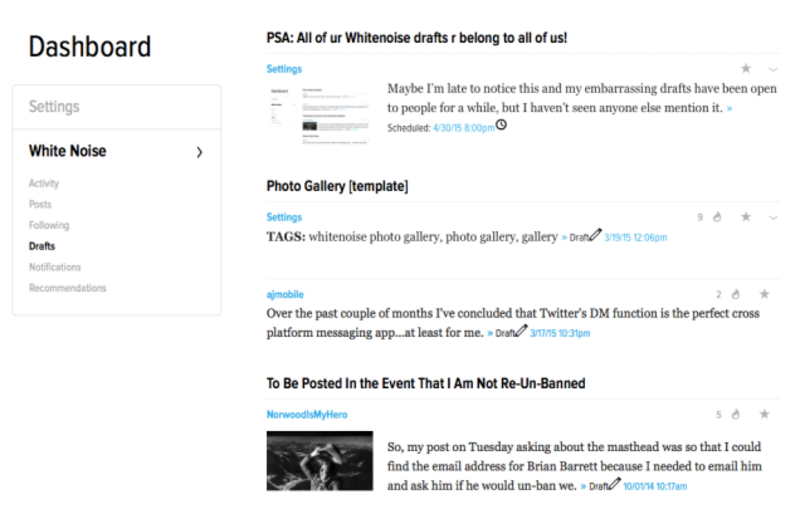
Task: Click the pencil icon on Photo Gallery draft
Action: pos(595,236)
